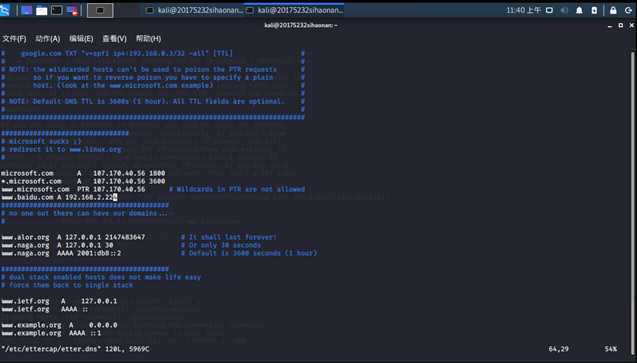The width and height of the screenshot is (637, 363).
Task: Select the workspace switcher thumbnail
Action: tap(100, 11)
